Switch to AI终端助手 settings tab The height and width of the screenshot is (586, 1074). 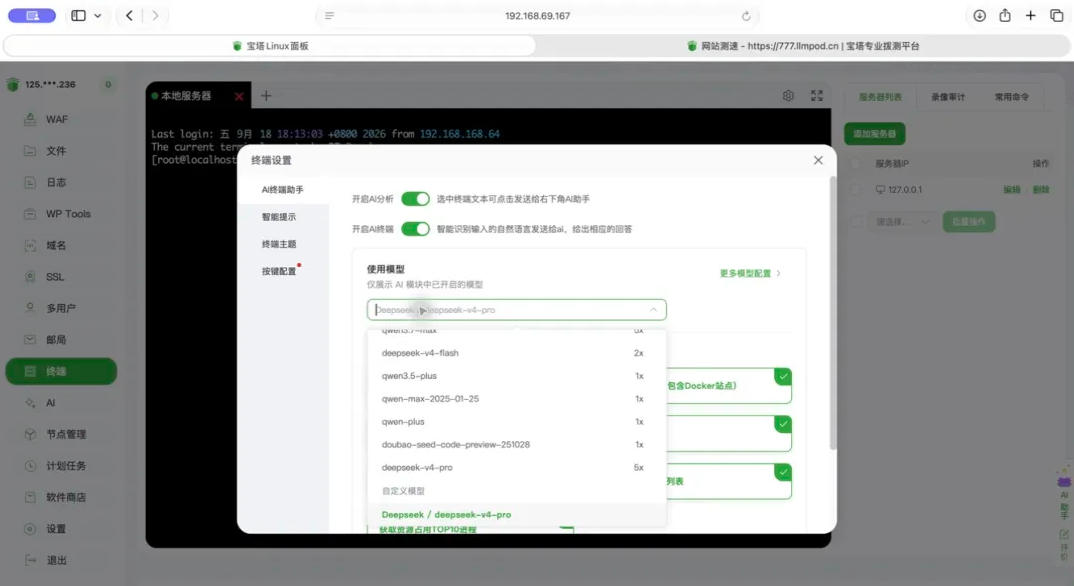(283, 190)
